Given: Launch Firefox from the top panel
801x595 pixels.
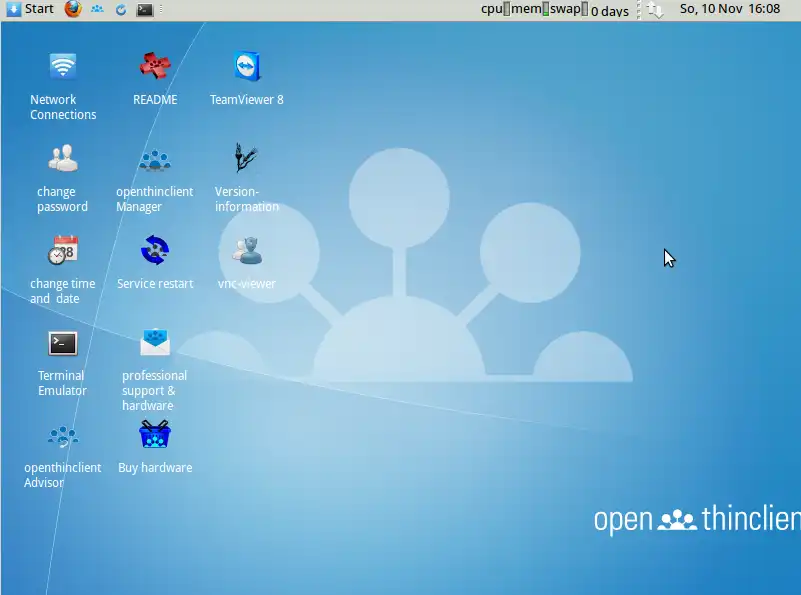Looking at the screenshot, I should [x=73, y=9].
